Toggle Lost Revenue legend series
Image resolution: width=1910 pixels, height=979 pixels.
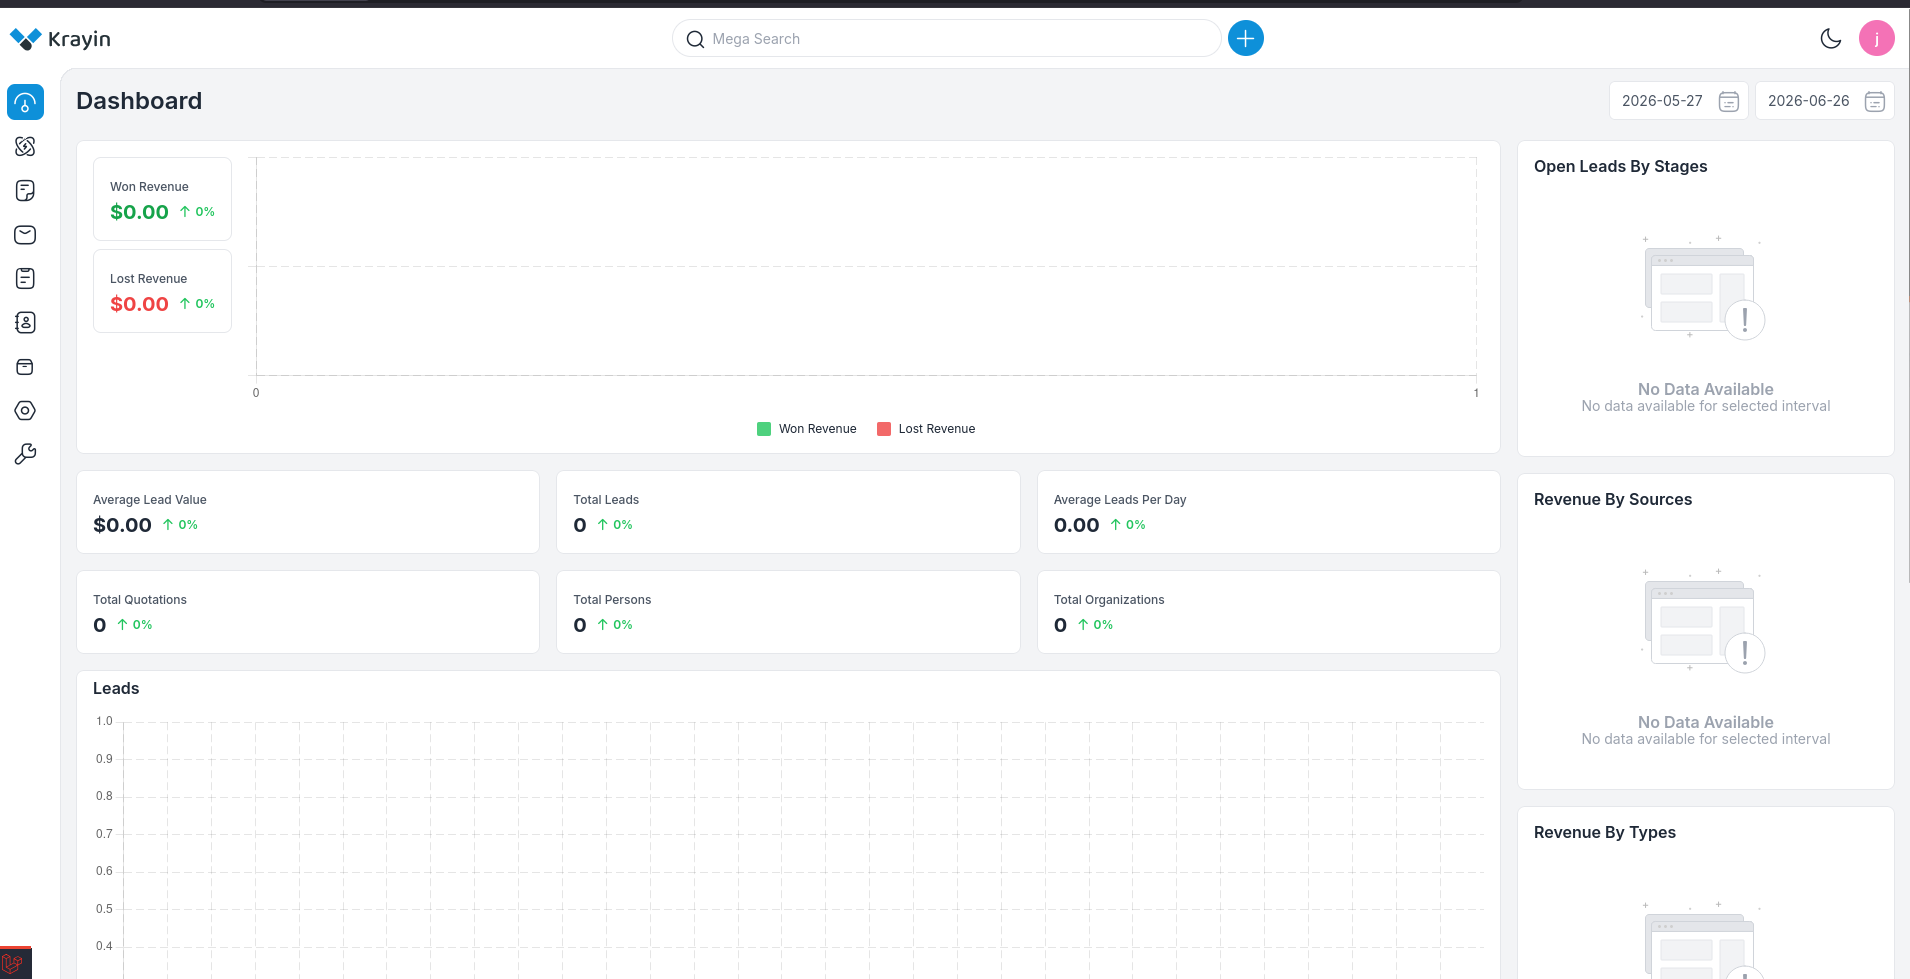[926, 429]
